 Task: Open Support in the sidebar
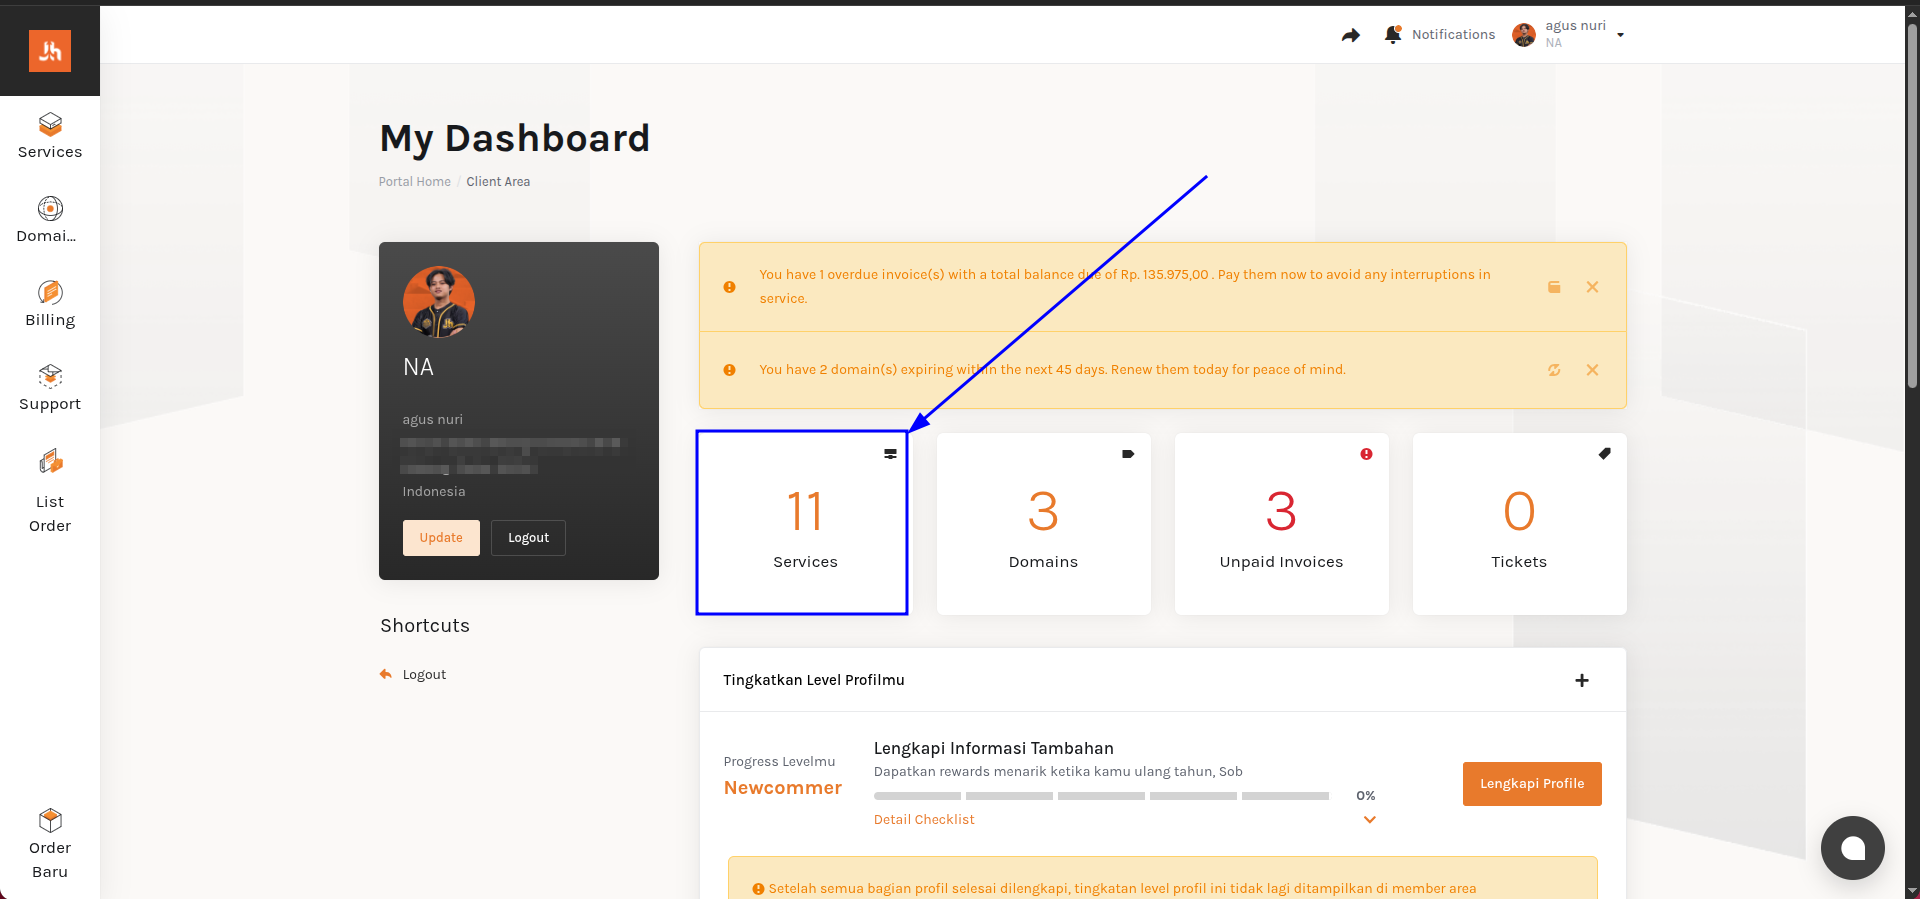click(50, 388)
